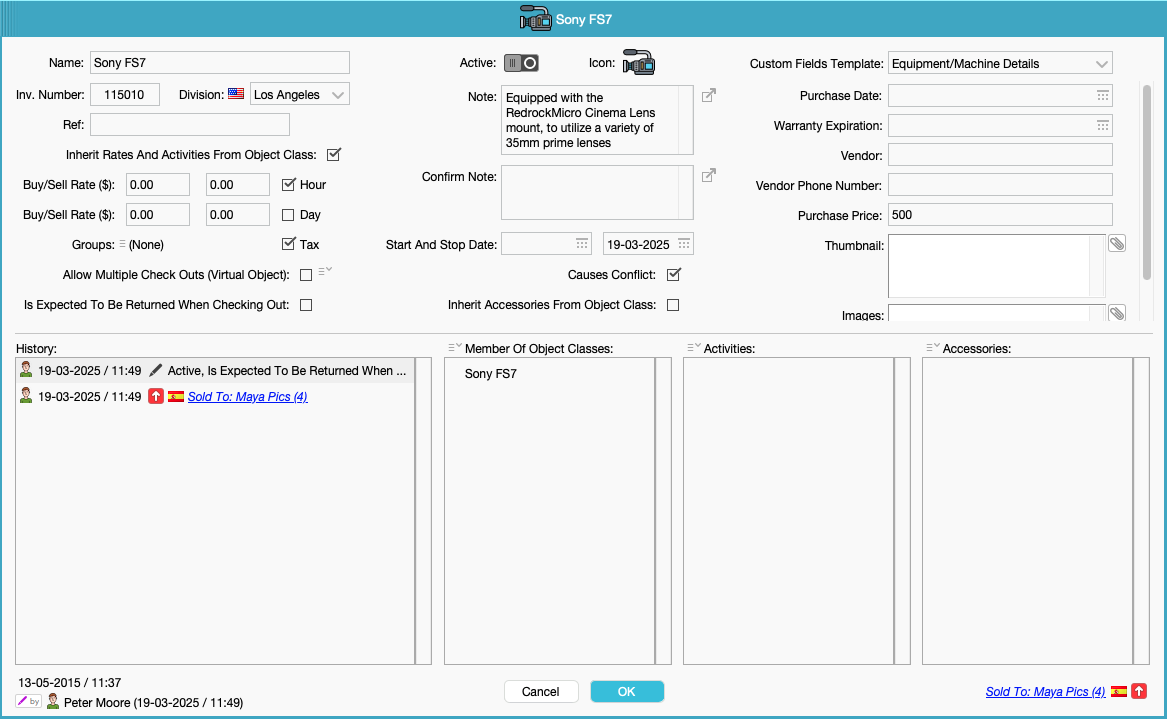
Task: Open Accessories list options menu
Action: [933, 348]
